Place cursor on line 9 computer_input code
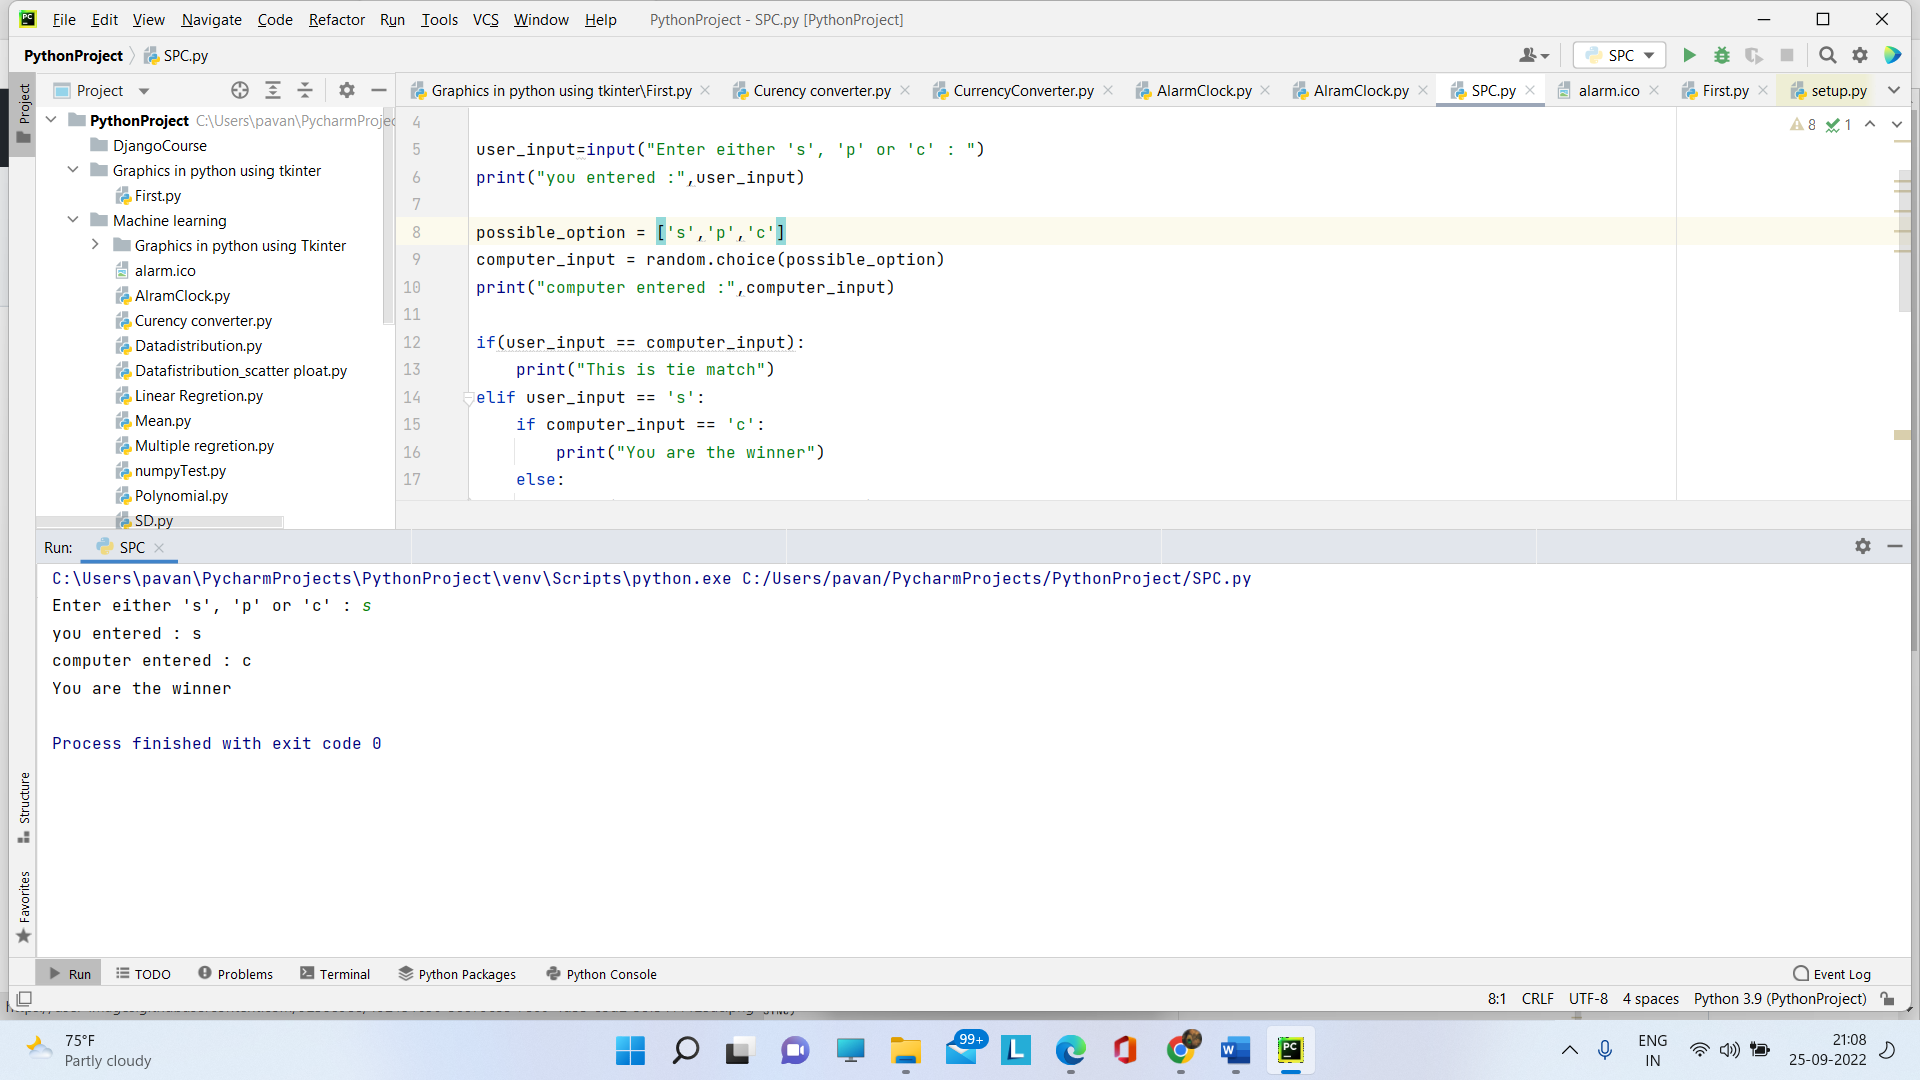The height and width of the screenshot is (1080, 1920). 710,259
